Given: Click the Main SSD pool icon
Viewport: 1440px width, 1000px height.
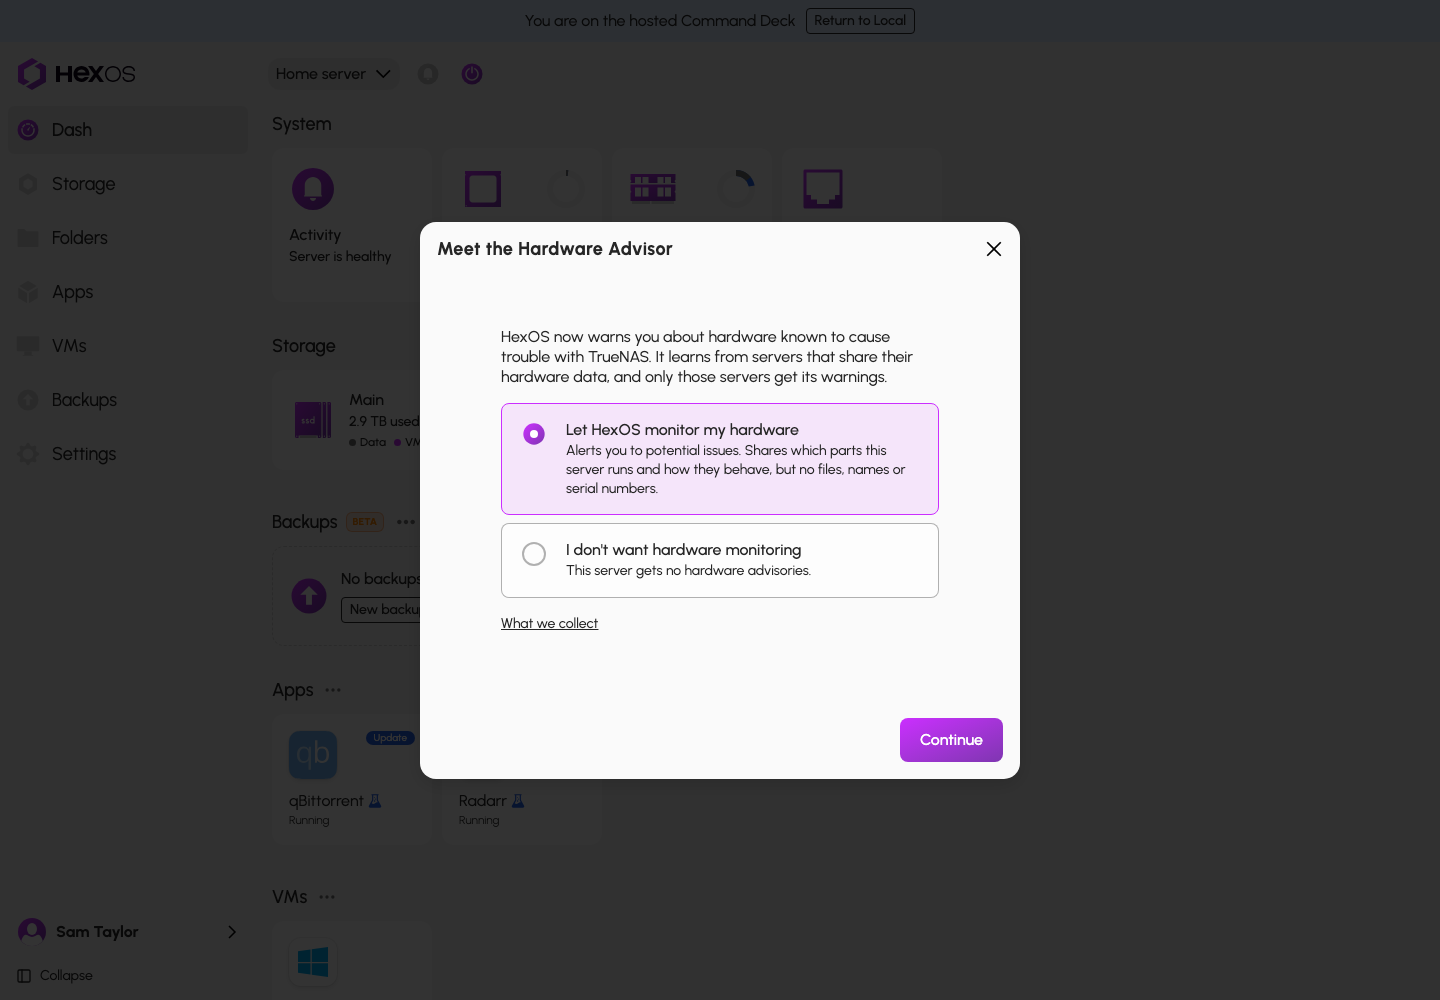Looking at the screenshot, I should [x=313, y=421].
